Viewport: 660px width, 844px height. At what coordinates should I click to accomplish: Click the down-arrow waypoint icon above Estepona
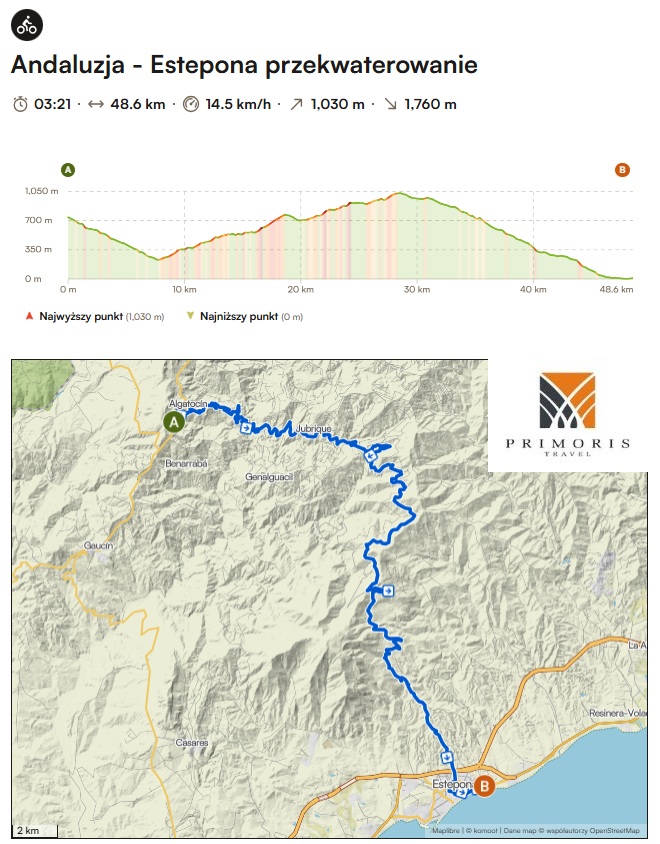coord(447,757)
